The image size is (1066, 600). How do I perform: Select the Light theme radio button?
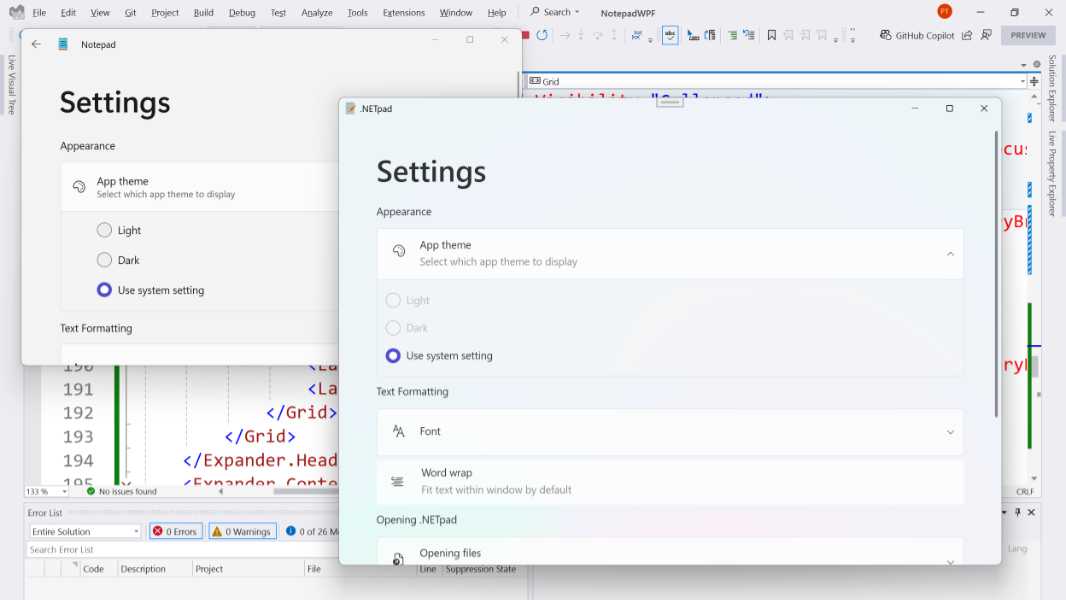coord(106,230)
